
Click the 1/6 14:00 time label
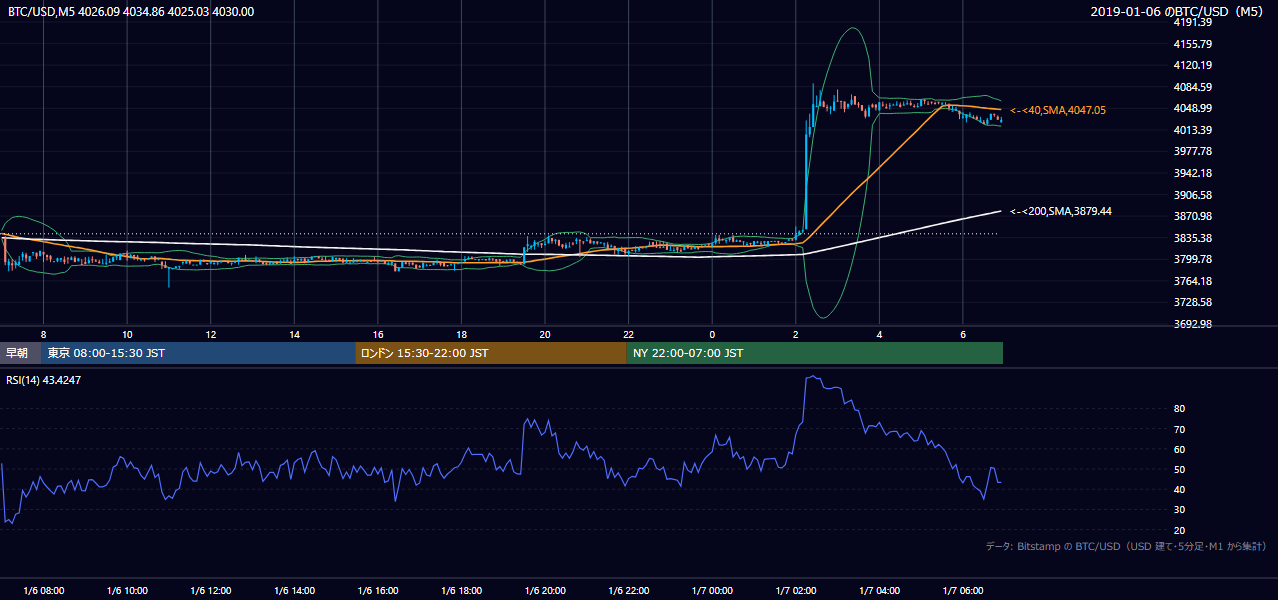click(294, 591)
